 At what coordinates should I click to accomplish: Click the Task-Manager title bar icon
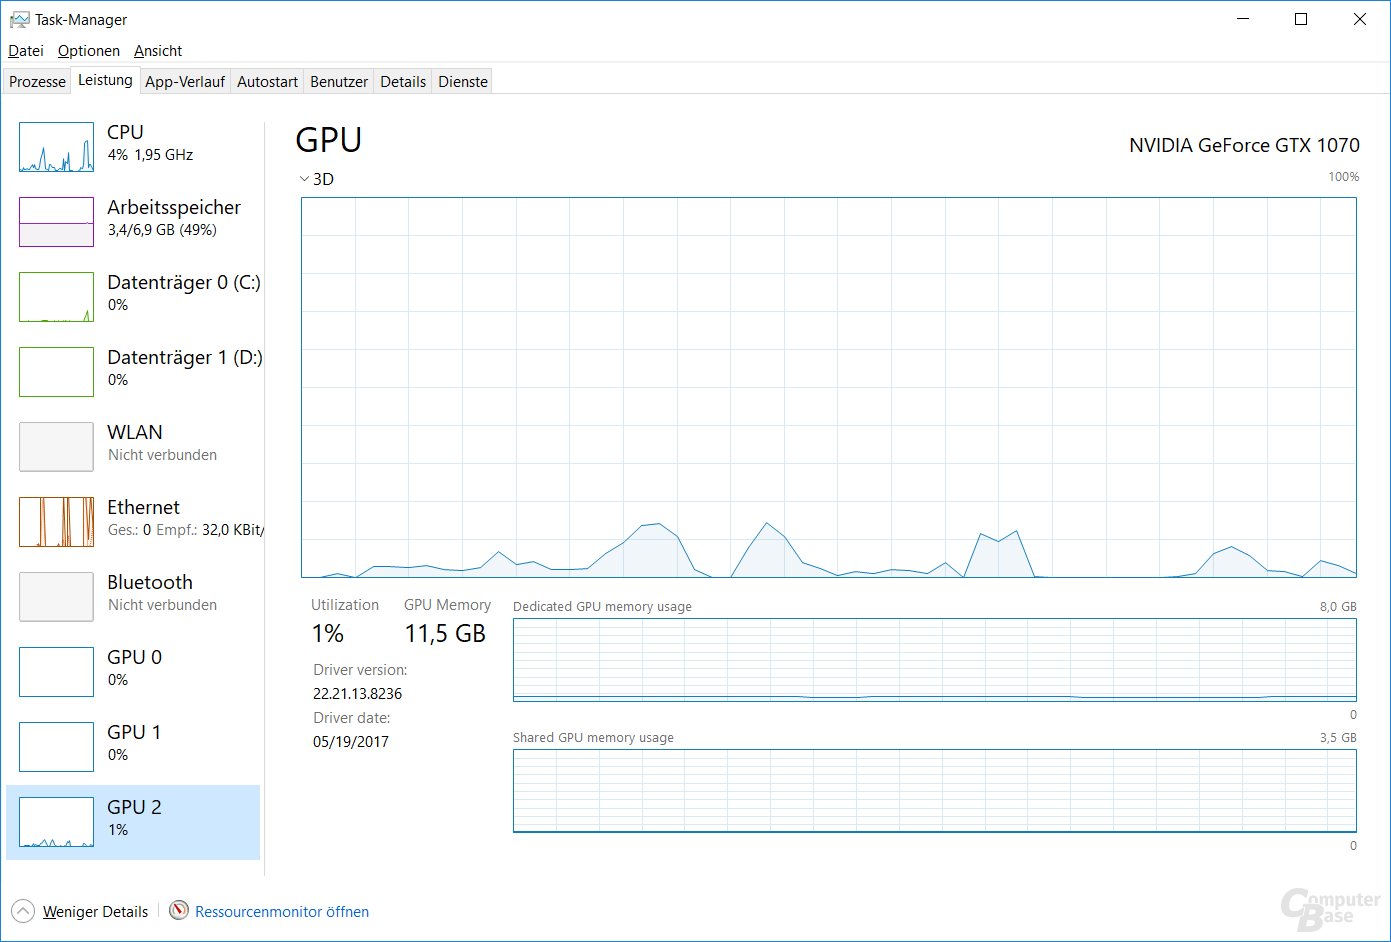(x=19, y=19)
